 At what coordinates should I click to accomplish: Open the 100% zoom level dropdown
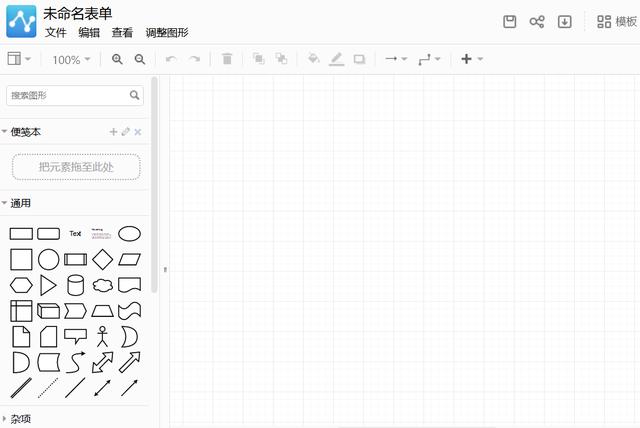tap(71, 60)
